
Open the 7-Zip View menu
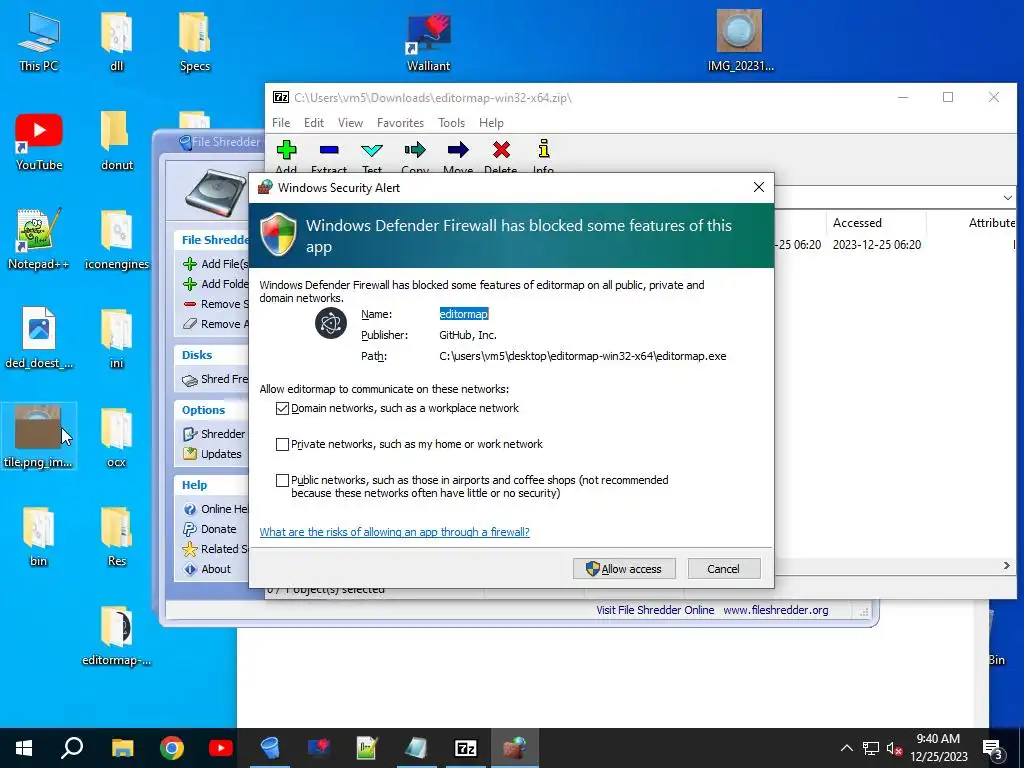pos(350,123)
